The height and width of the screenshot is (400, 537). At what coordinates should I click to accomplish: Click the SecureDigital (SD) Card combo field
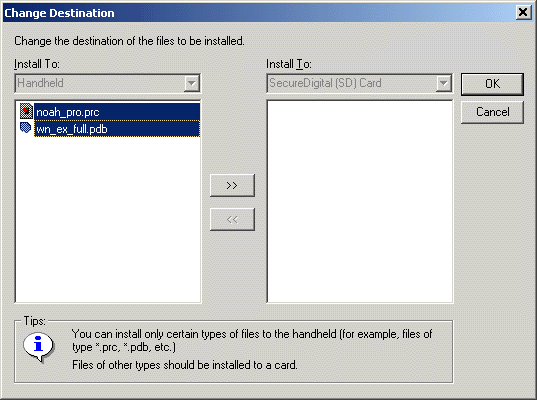pyautogui.click(x=360, y=83)
